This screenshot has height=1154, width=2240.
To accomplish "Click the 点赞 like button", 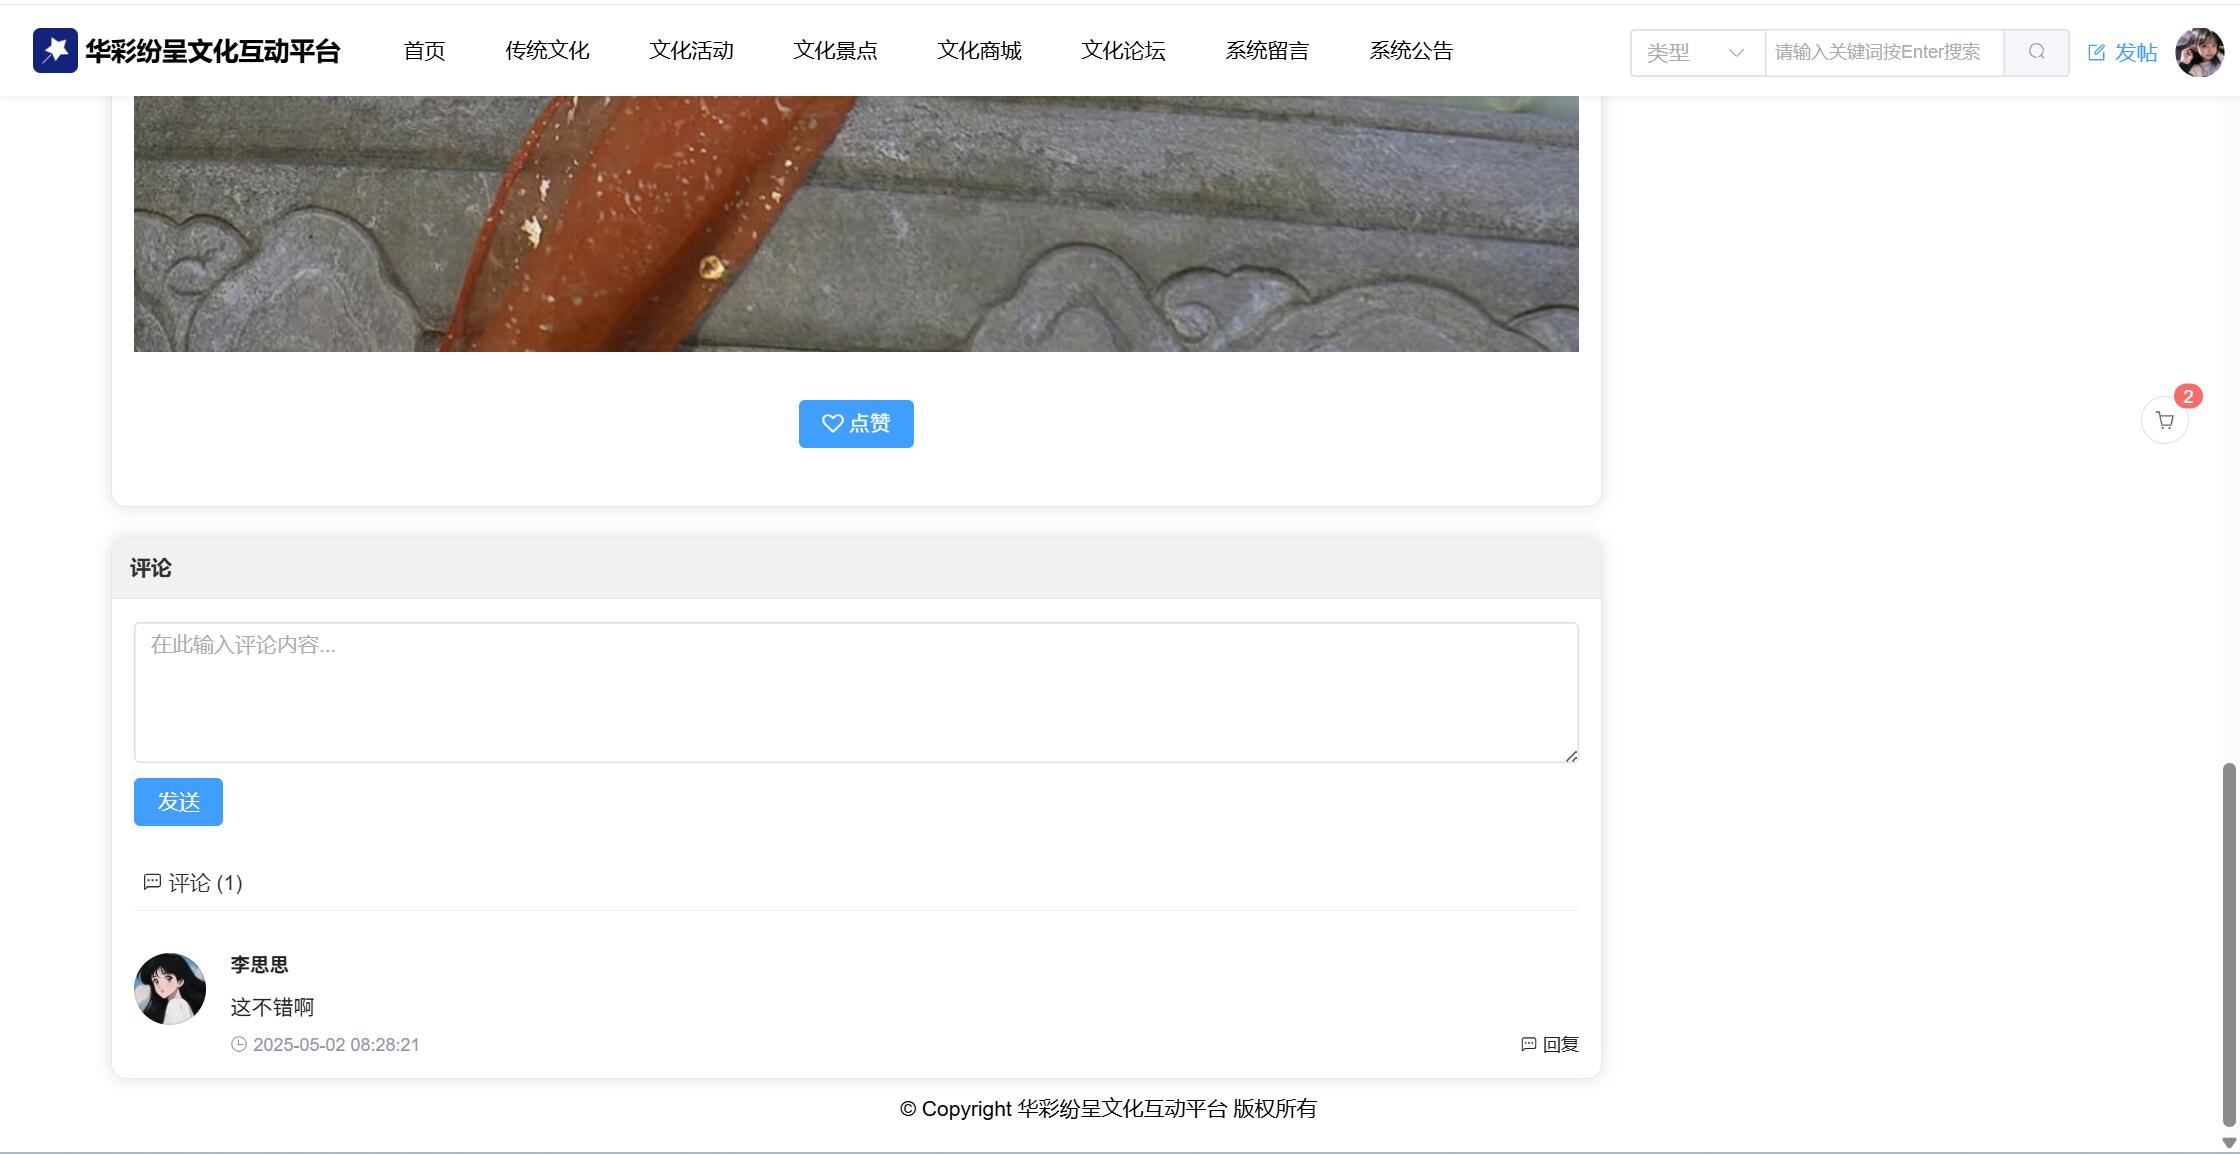I will point(856,424).
